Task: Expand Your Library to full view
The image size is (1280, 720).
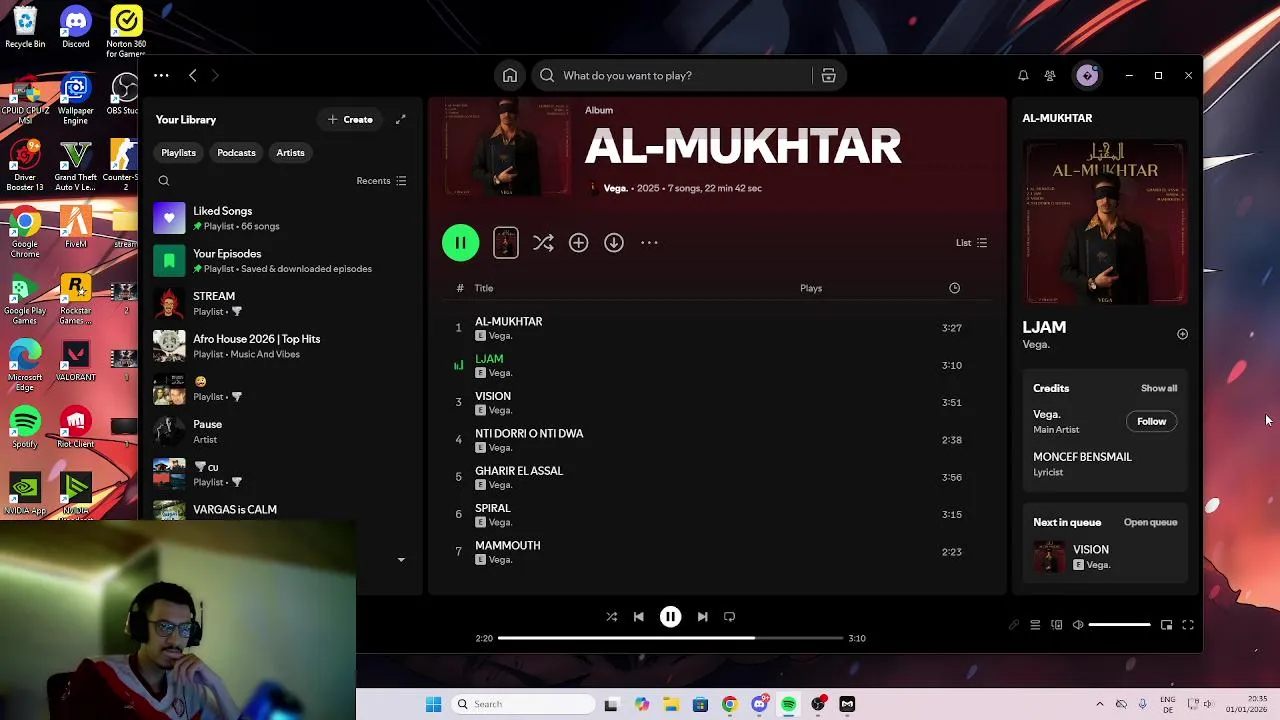Action: click(x=400, y=119)
